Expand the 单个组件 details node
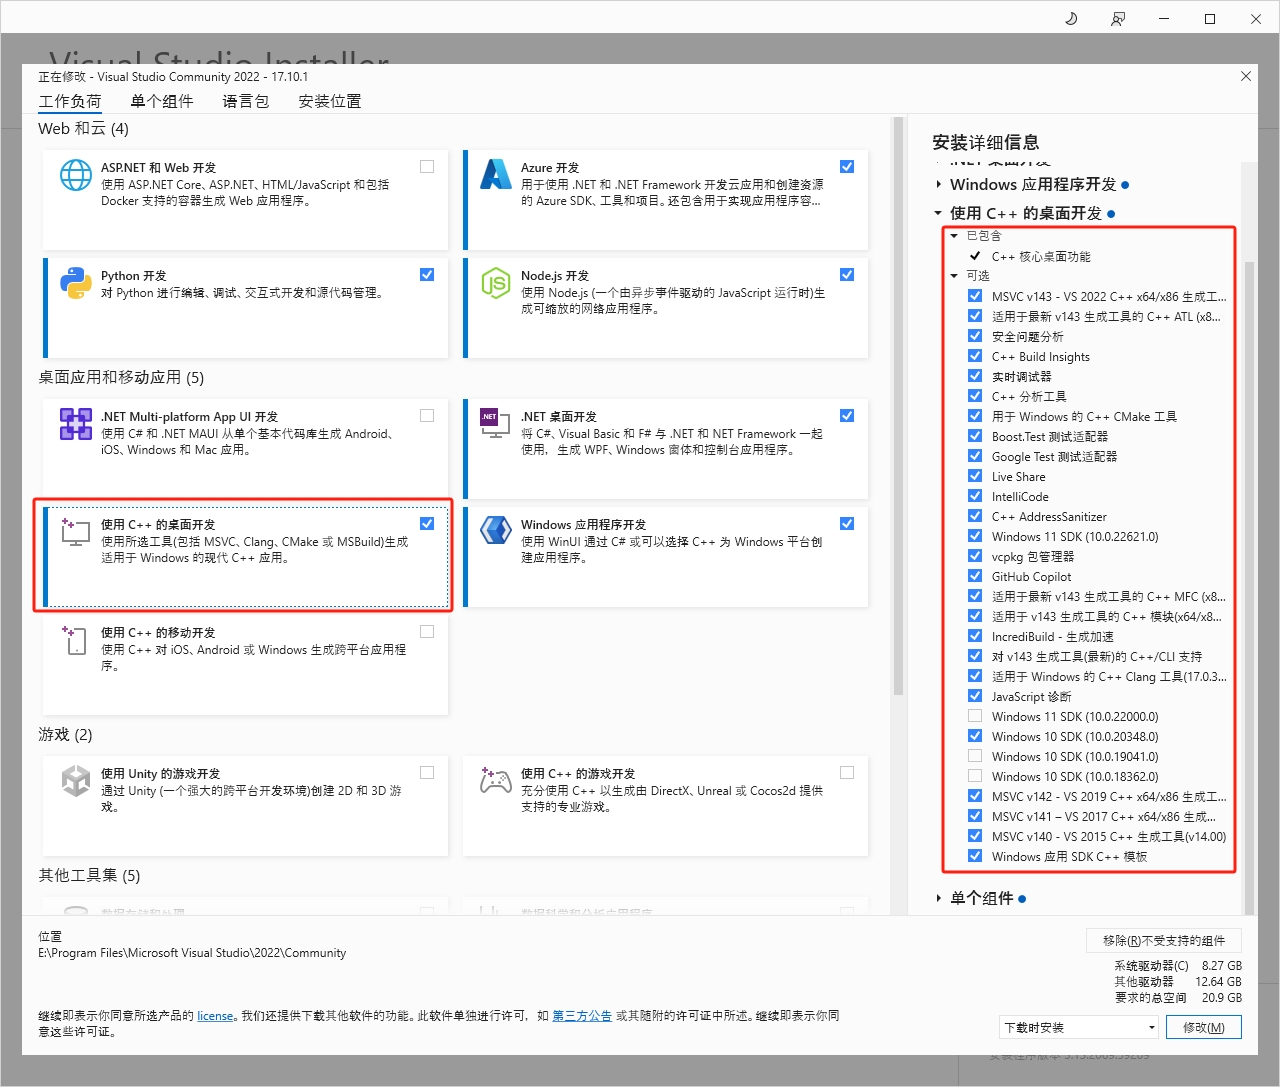This screenshot has height=1087, width=1280. (x=938, y=898)
